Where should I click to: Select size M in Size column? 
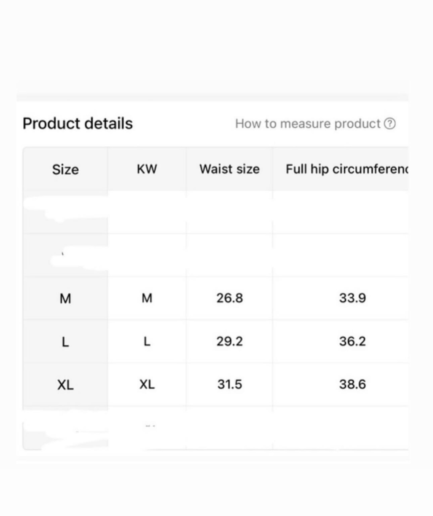coord(65,298)
